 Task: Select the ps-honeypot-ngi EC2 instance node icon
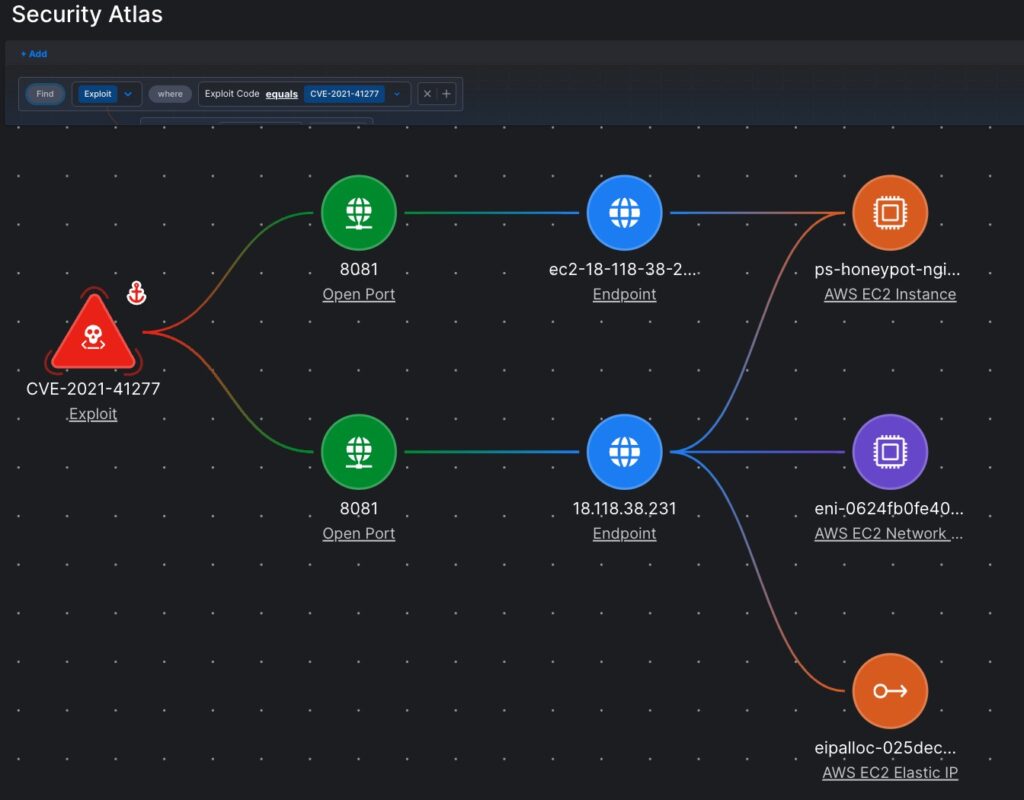[x=890, y=213]
